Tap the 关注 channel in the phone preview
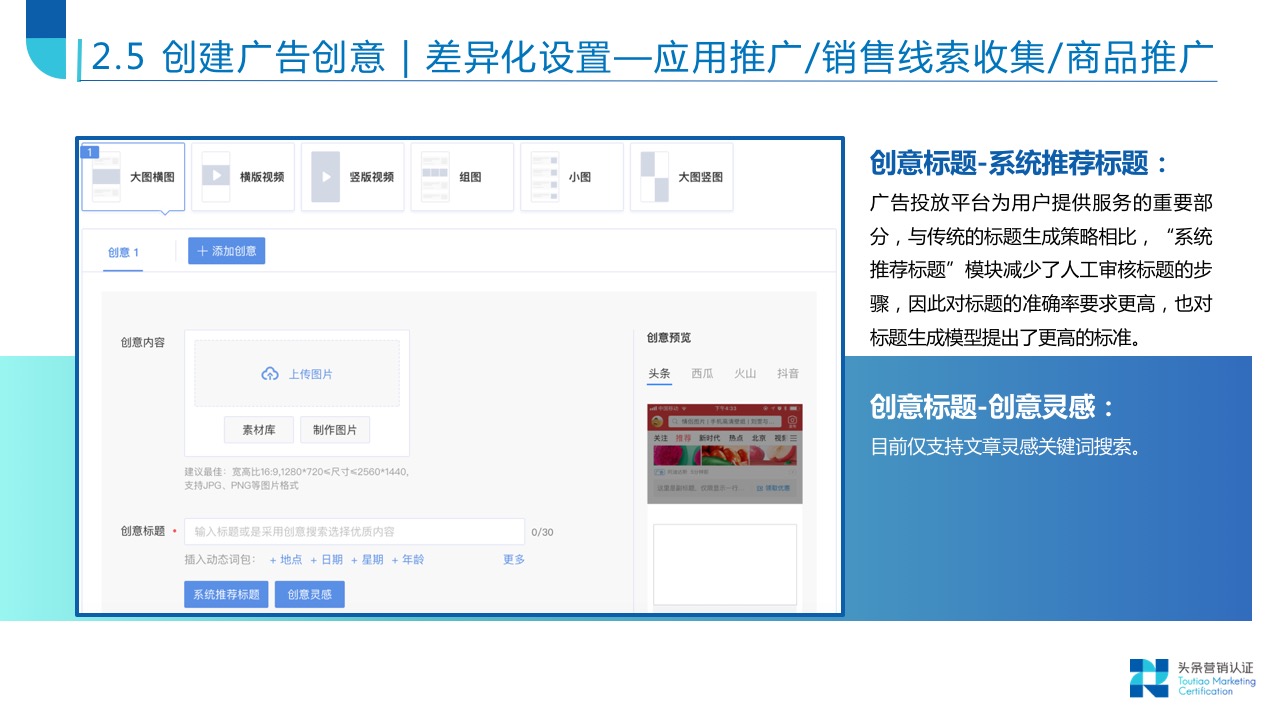The image size is (1280, 720). point(661,438)
